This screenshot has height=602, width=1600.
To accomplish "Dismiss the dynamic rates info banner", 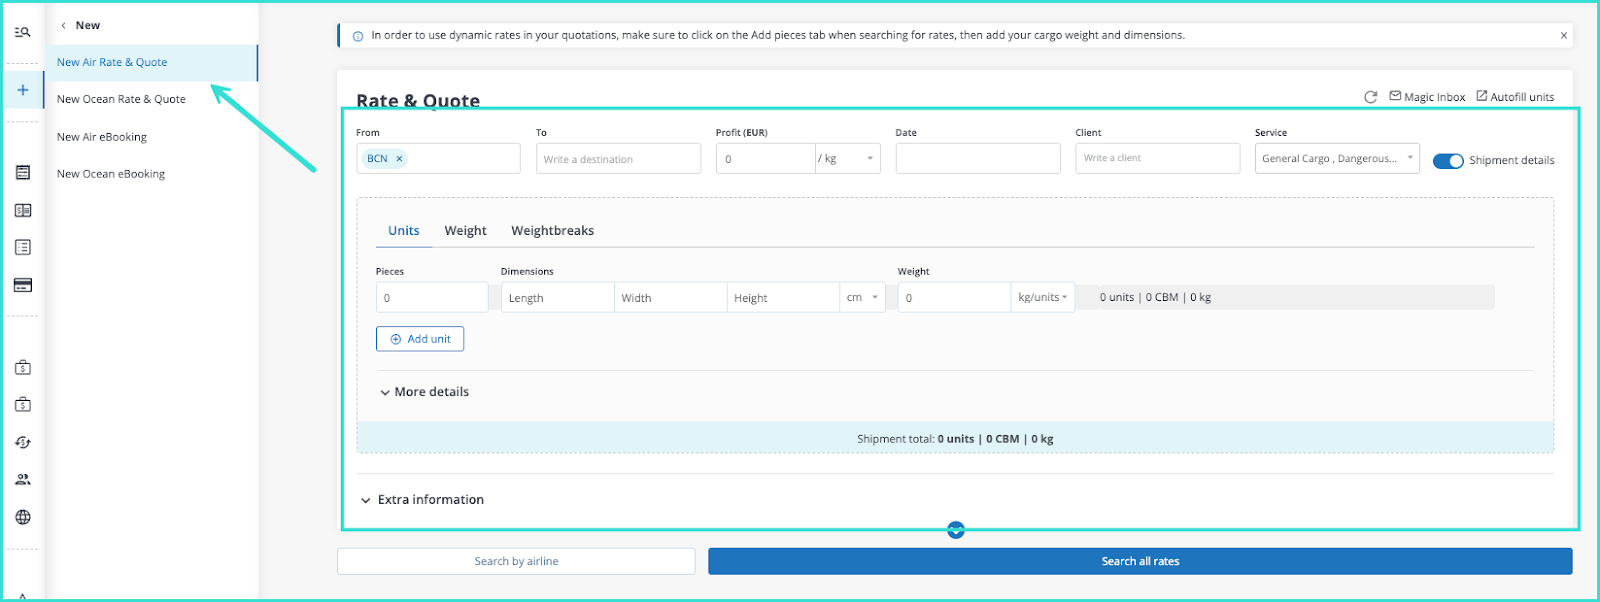I will pos(1564,35).
